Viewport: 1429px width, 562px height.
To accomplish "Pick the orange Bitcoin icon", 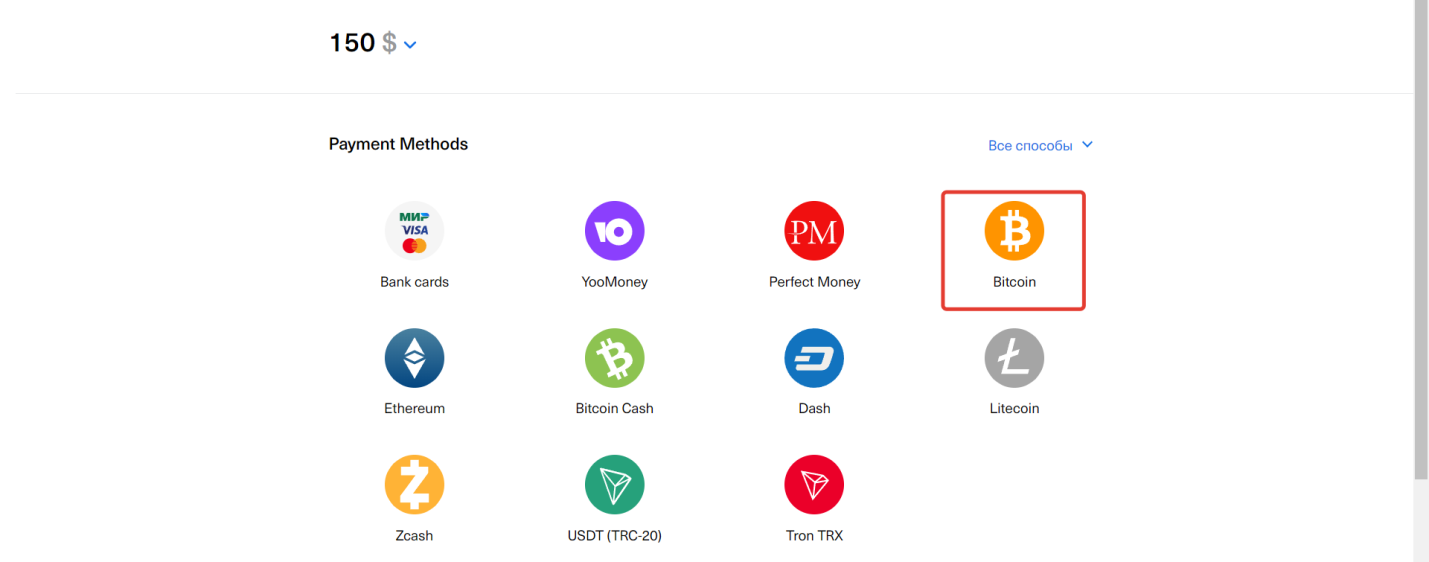I will tap(1014, 231).
